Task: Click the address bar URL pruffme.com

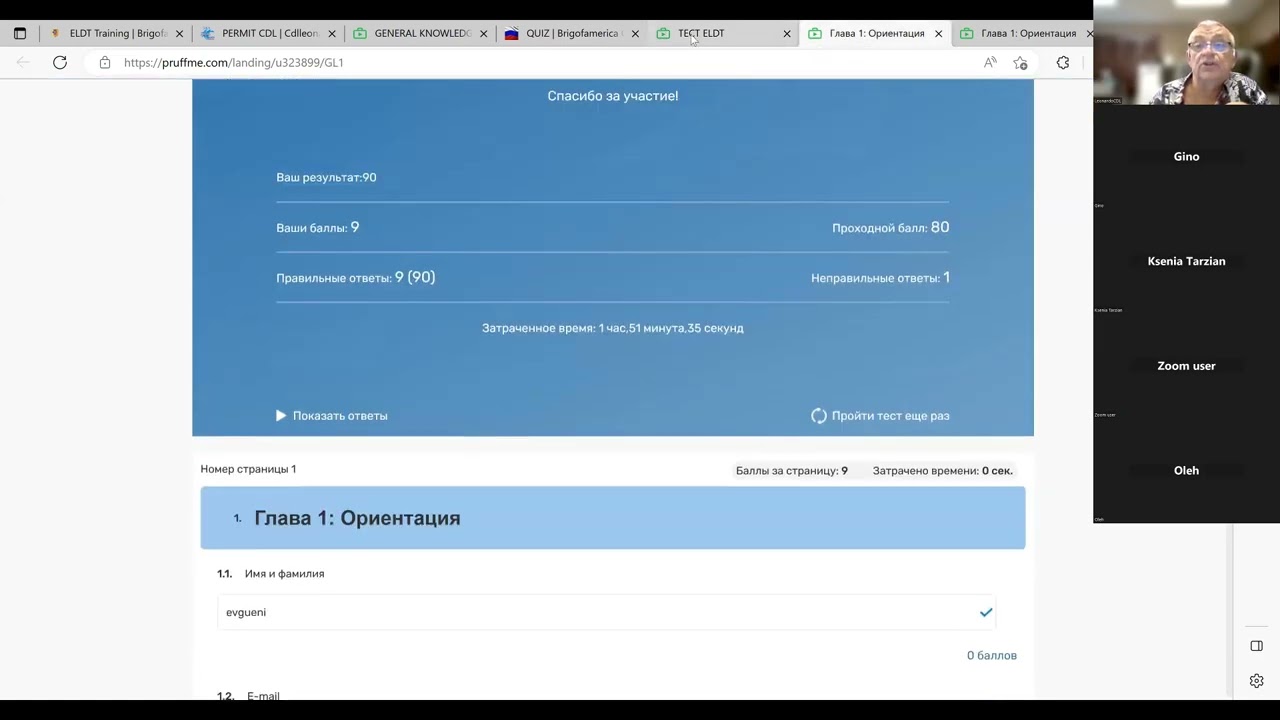Action: pyautogui.click(x=234, y=62)
